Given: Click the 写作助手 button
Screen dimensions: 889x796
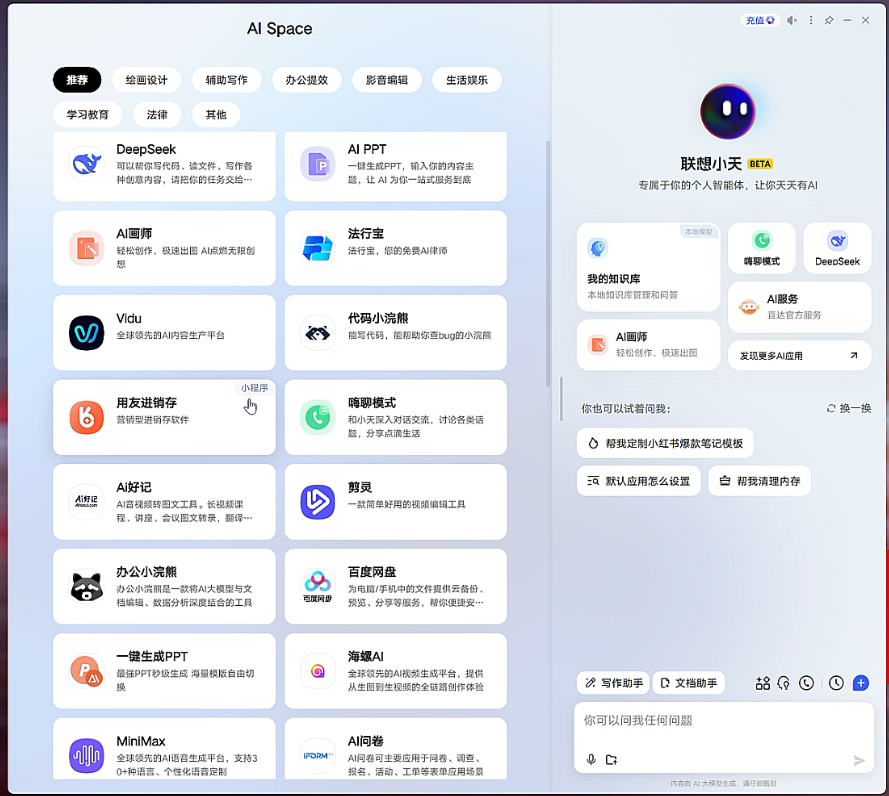Looking at the screenshot, I should click(x=614, y=683).
